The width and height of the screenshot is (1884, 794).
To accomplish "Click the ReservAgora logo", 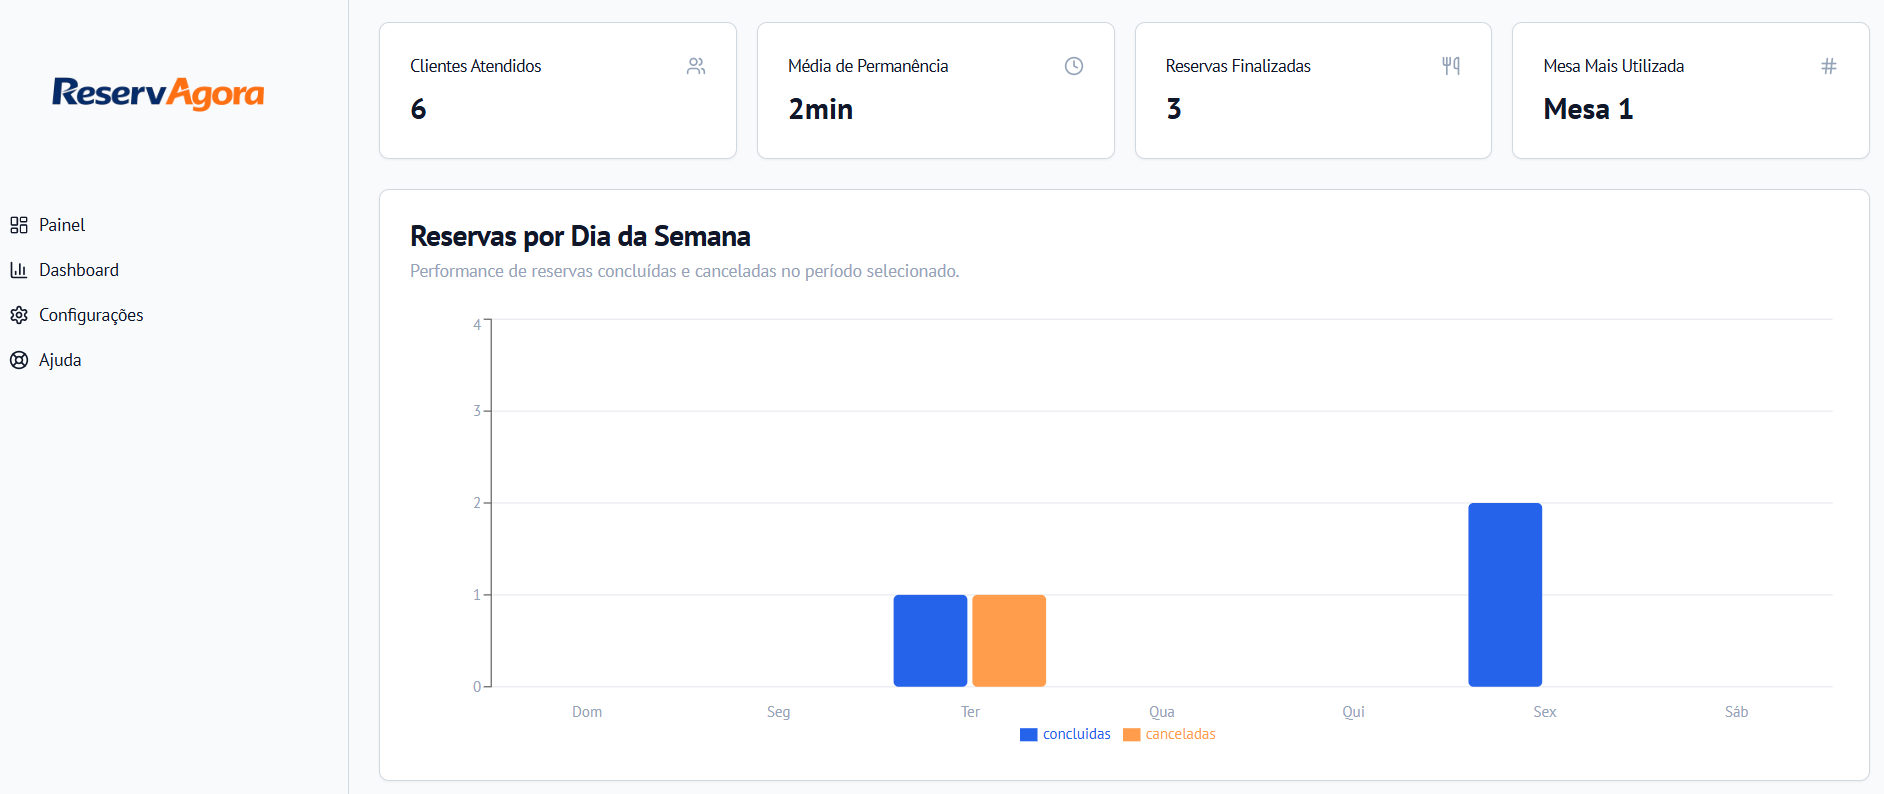I will 157,93.
